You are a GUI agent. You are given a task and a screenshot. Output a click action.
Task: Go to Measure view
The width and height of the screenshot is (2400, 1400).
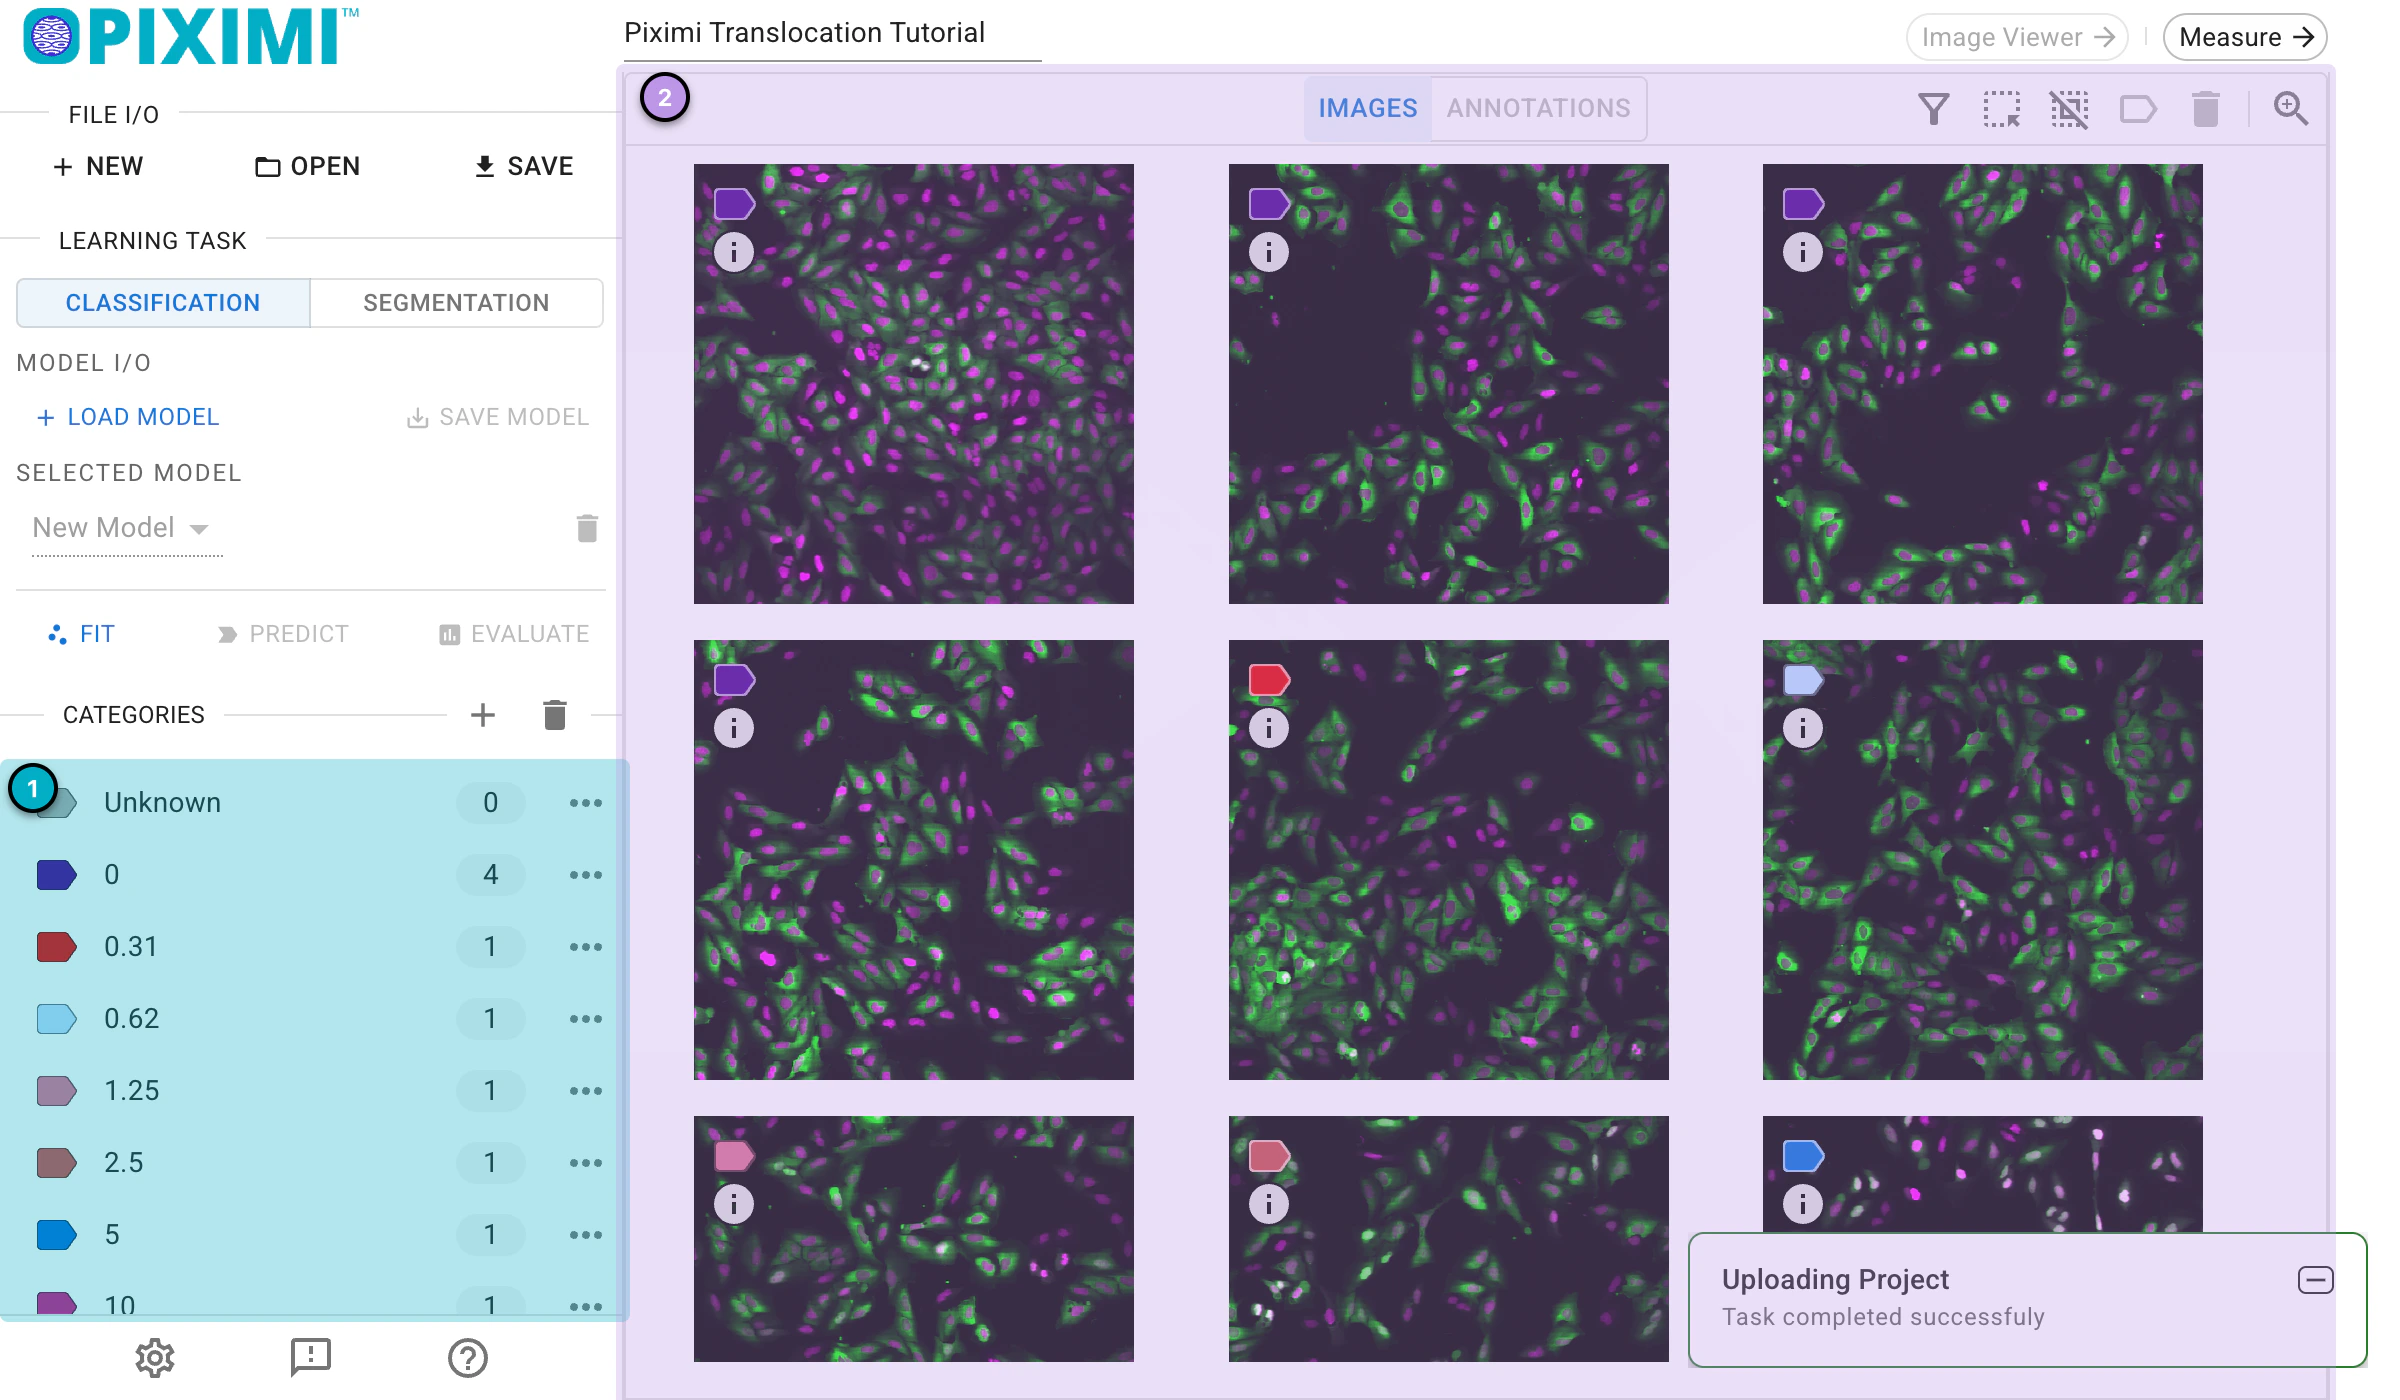pyautogui.click(x=2245, y=37)
